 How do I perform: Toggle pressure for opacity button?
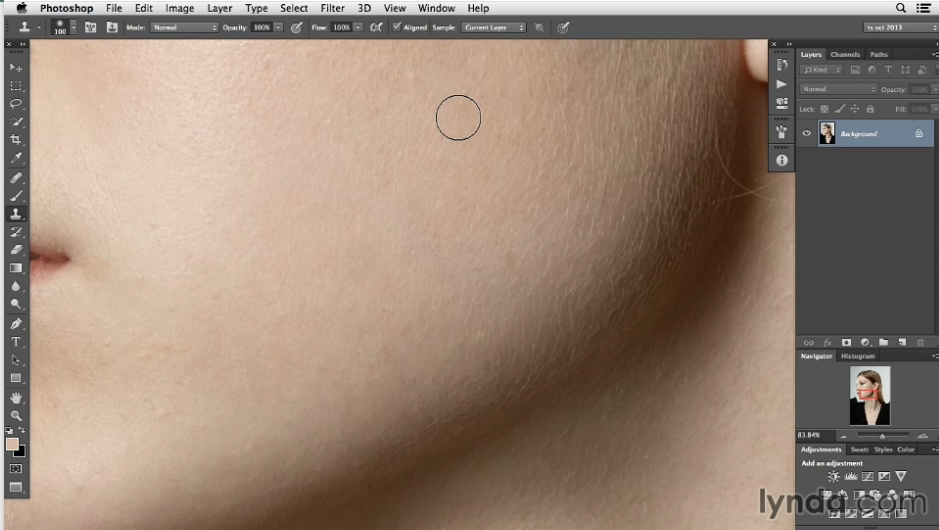point(296,28)
